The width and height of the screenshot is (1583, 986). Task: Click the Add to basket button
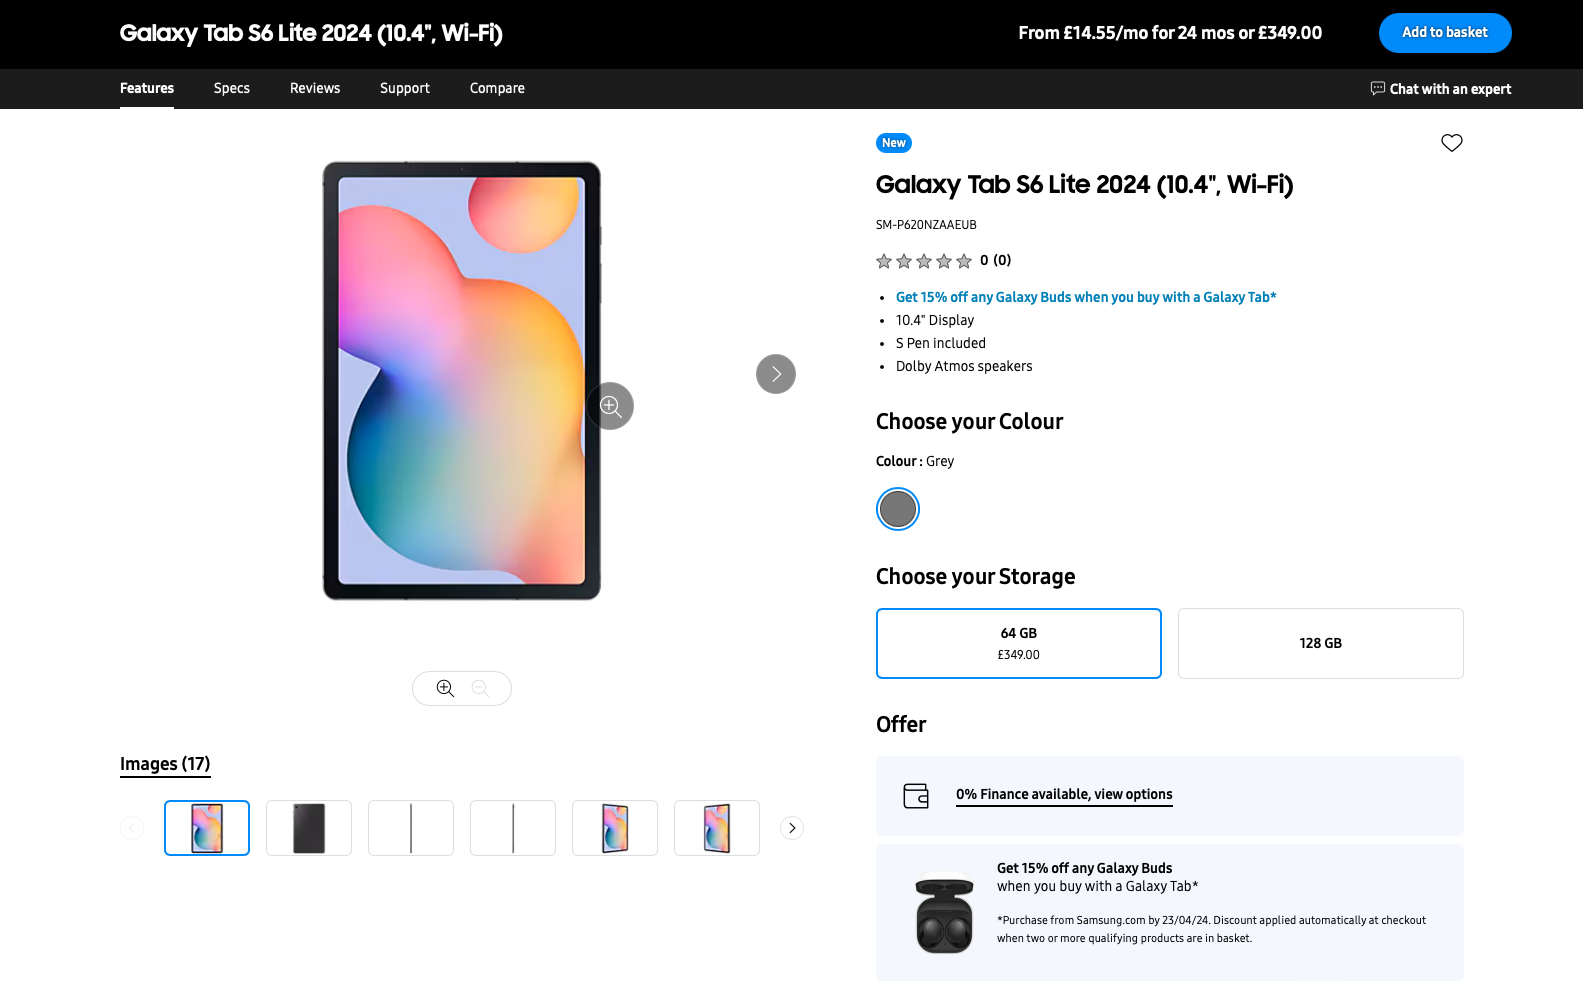[x=1444, y=33]
